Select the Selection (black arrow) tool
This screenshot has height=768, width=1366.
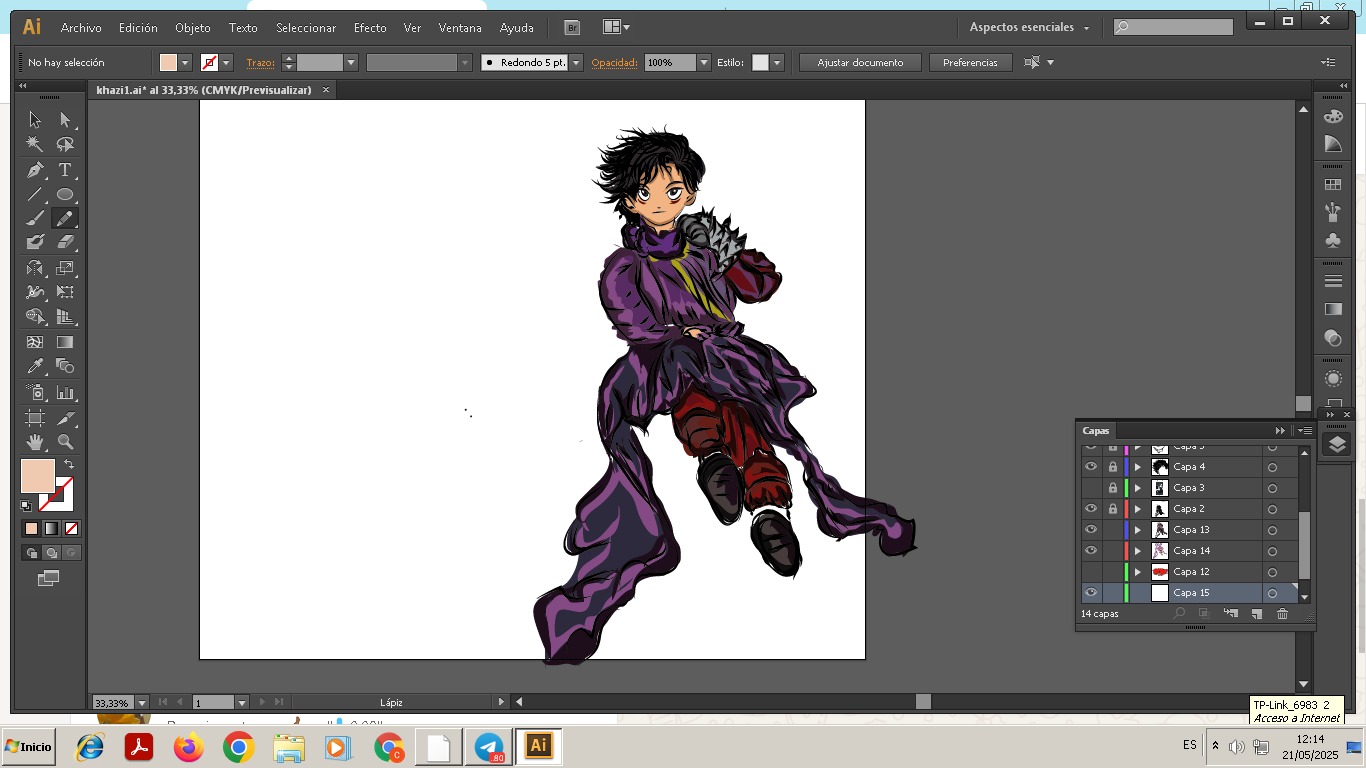click(x=35, y=120)
